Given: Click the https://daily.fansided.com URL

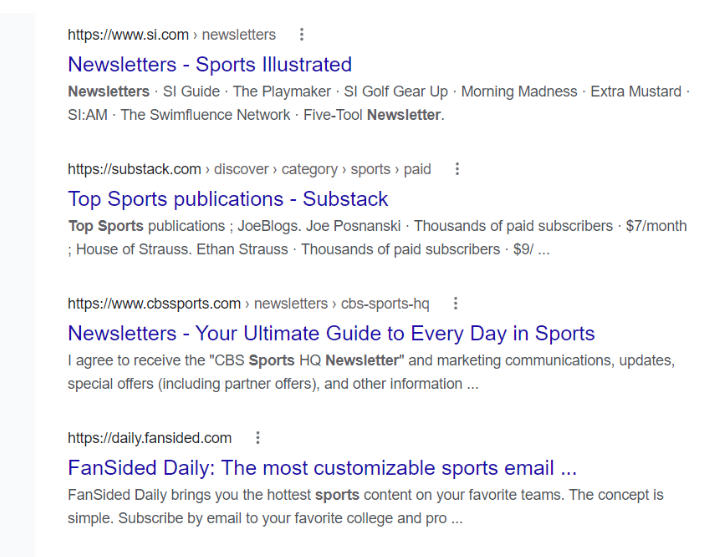Looking at the screenshot, I should tap(150, 438).
